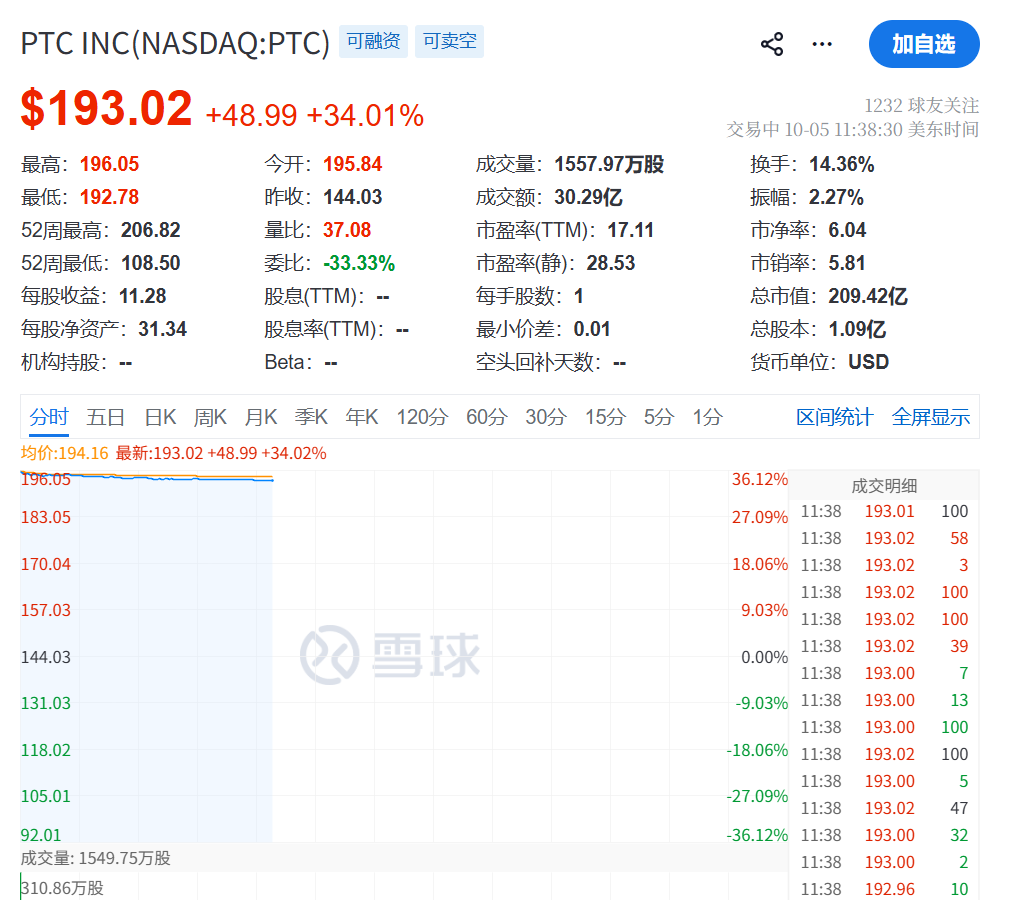Click the share icon
Image resolution: width=1014 pixels, height=900 pixels.
pyautogui.click(x=771, y=44)
